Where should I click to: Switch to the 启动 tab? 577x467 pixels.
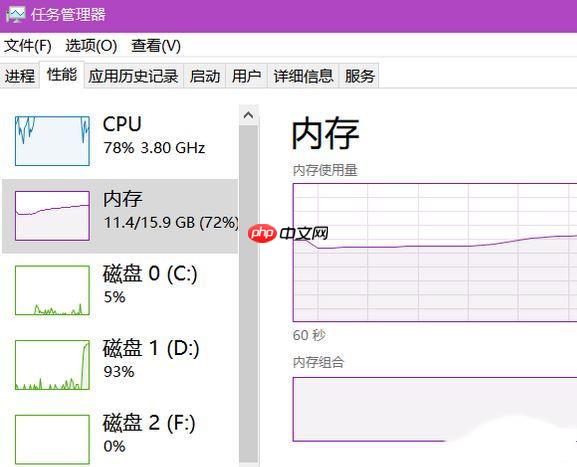click(205, 76)
